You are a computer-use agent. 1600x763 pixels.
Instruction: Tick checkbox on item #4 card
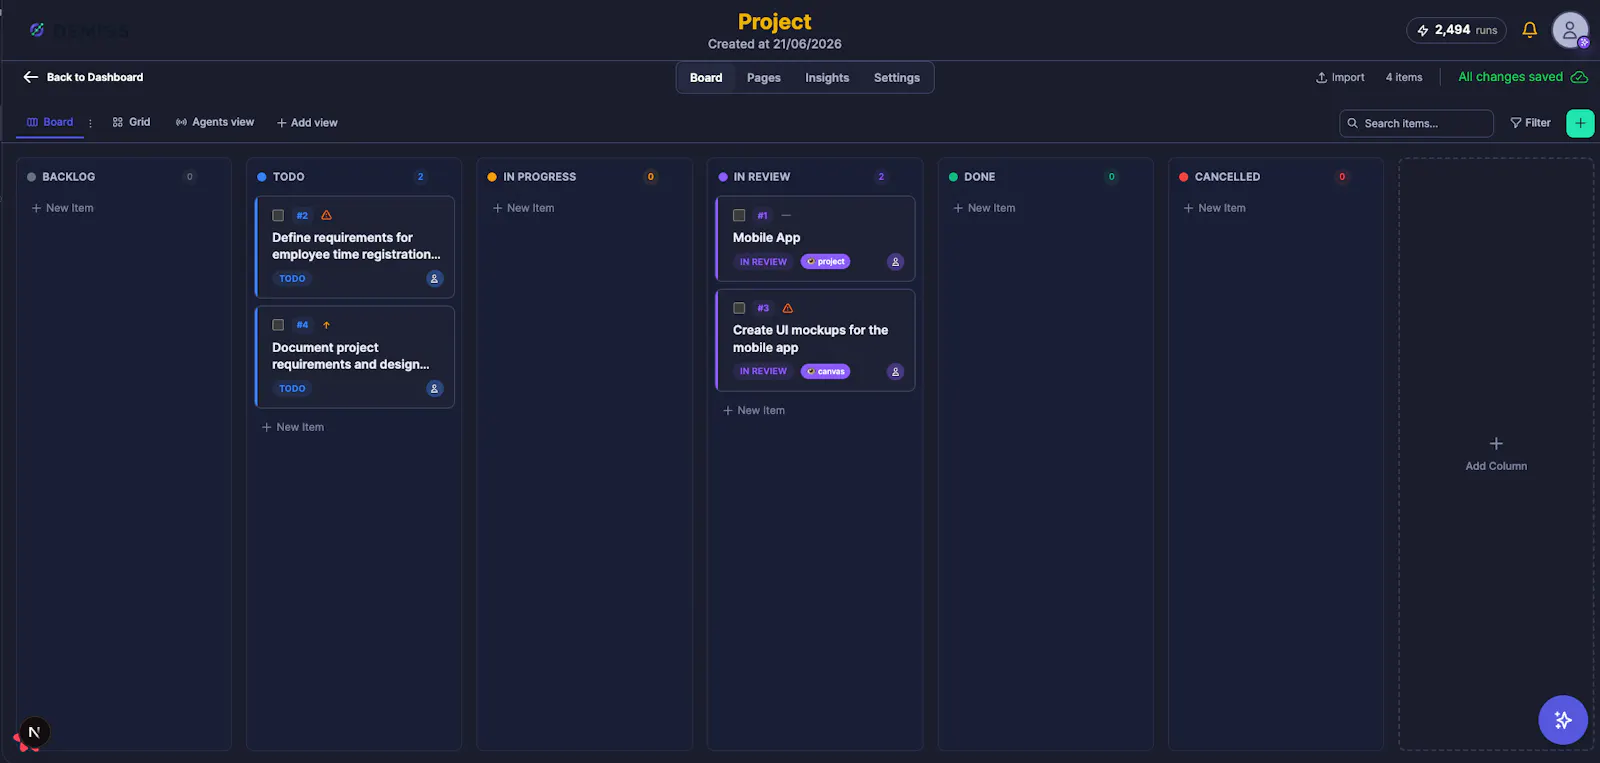tap(278, 325)
